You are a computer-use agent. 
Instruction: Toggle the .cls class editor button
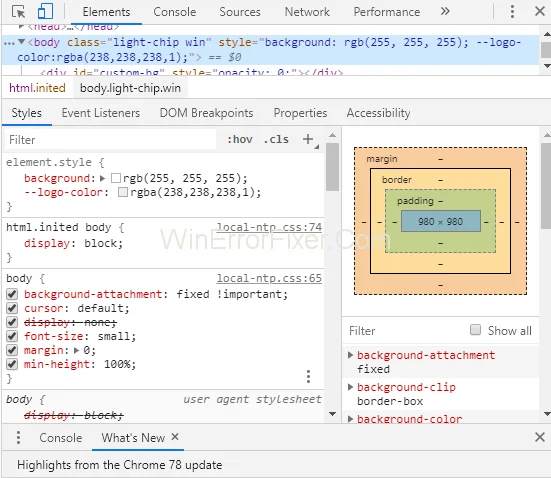pos(276,140)
